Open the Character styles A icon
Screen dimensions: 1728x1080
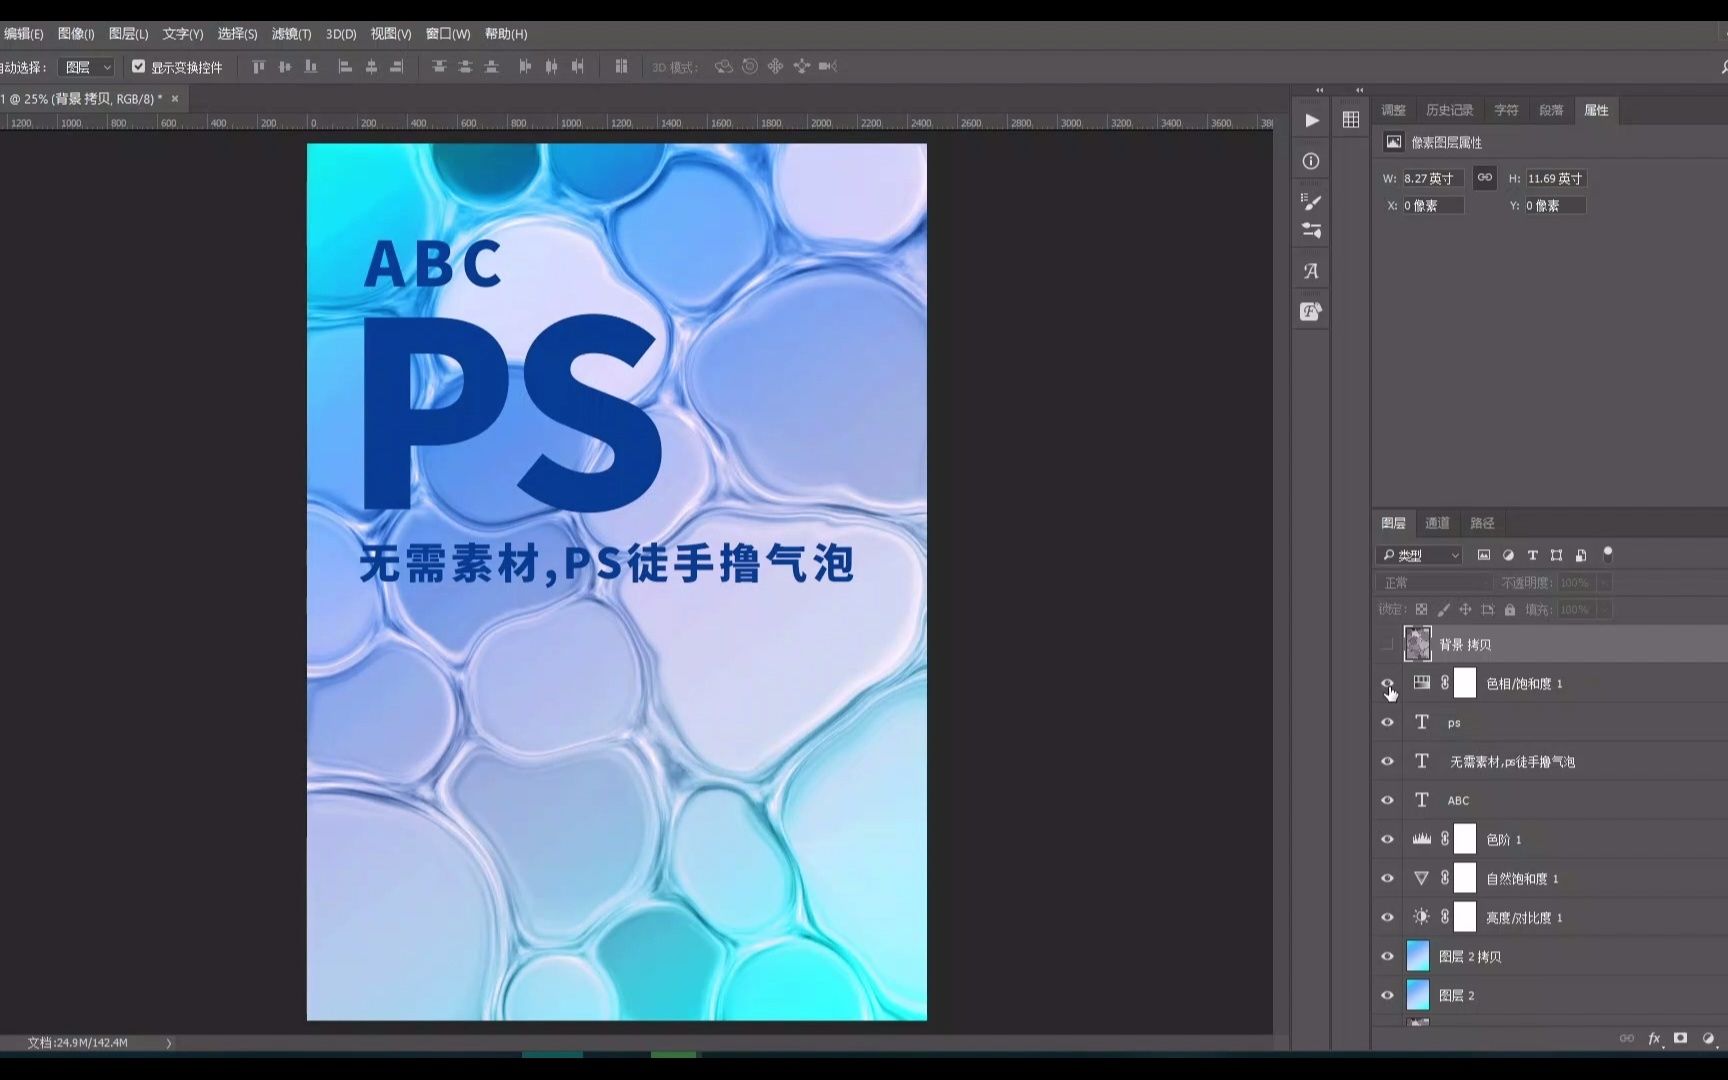tap(1311, 271)
